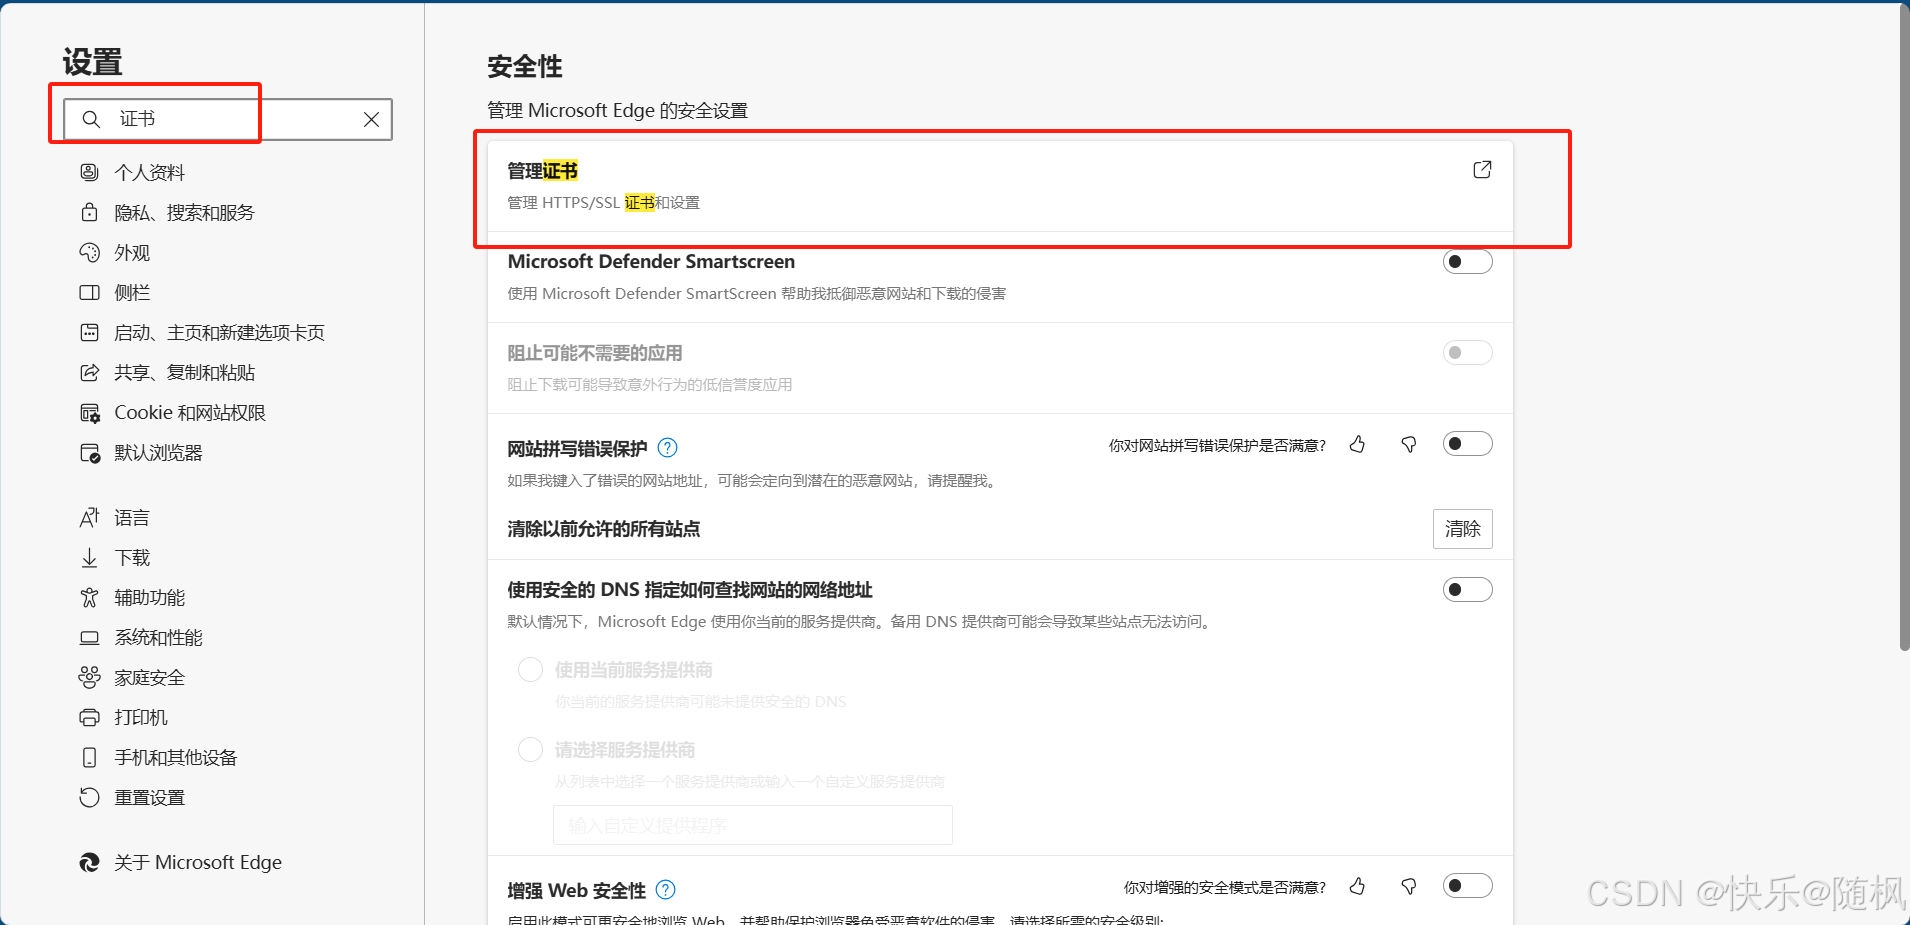Screen dimensions: 1910x925
Task: Open 个人资料 settings page
Action: pos(149,173)
